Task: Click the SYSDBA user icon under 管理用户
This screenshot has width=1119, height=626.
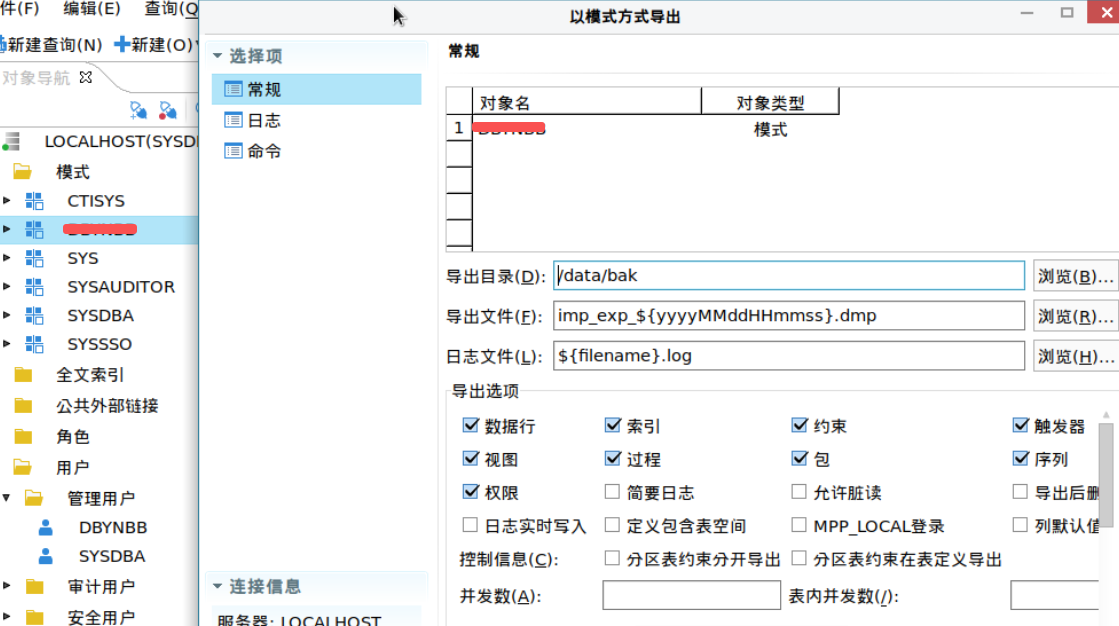Action: click(46, 556)
